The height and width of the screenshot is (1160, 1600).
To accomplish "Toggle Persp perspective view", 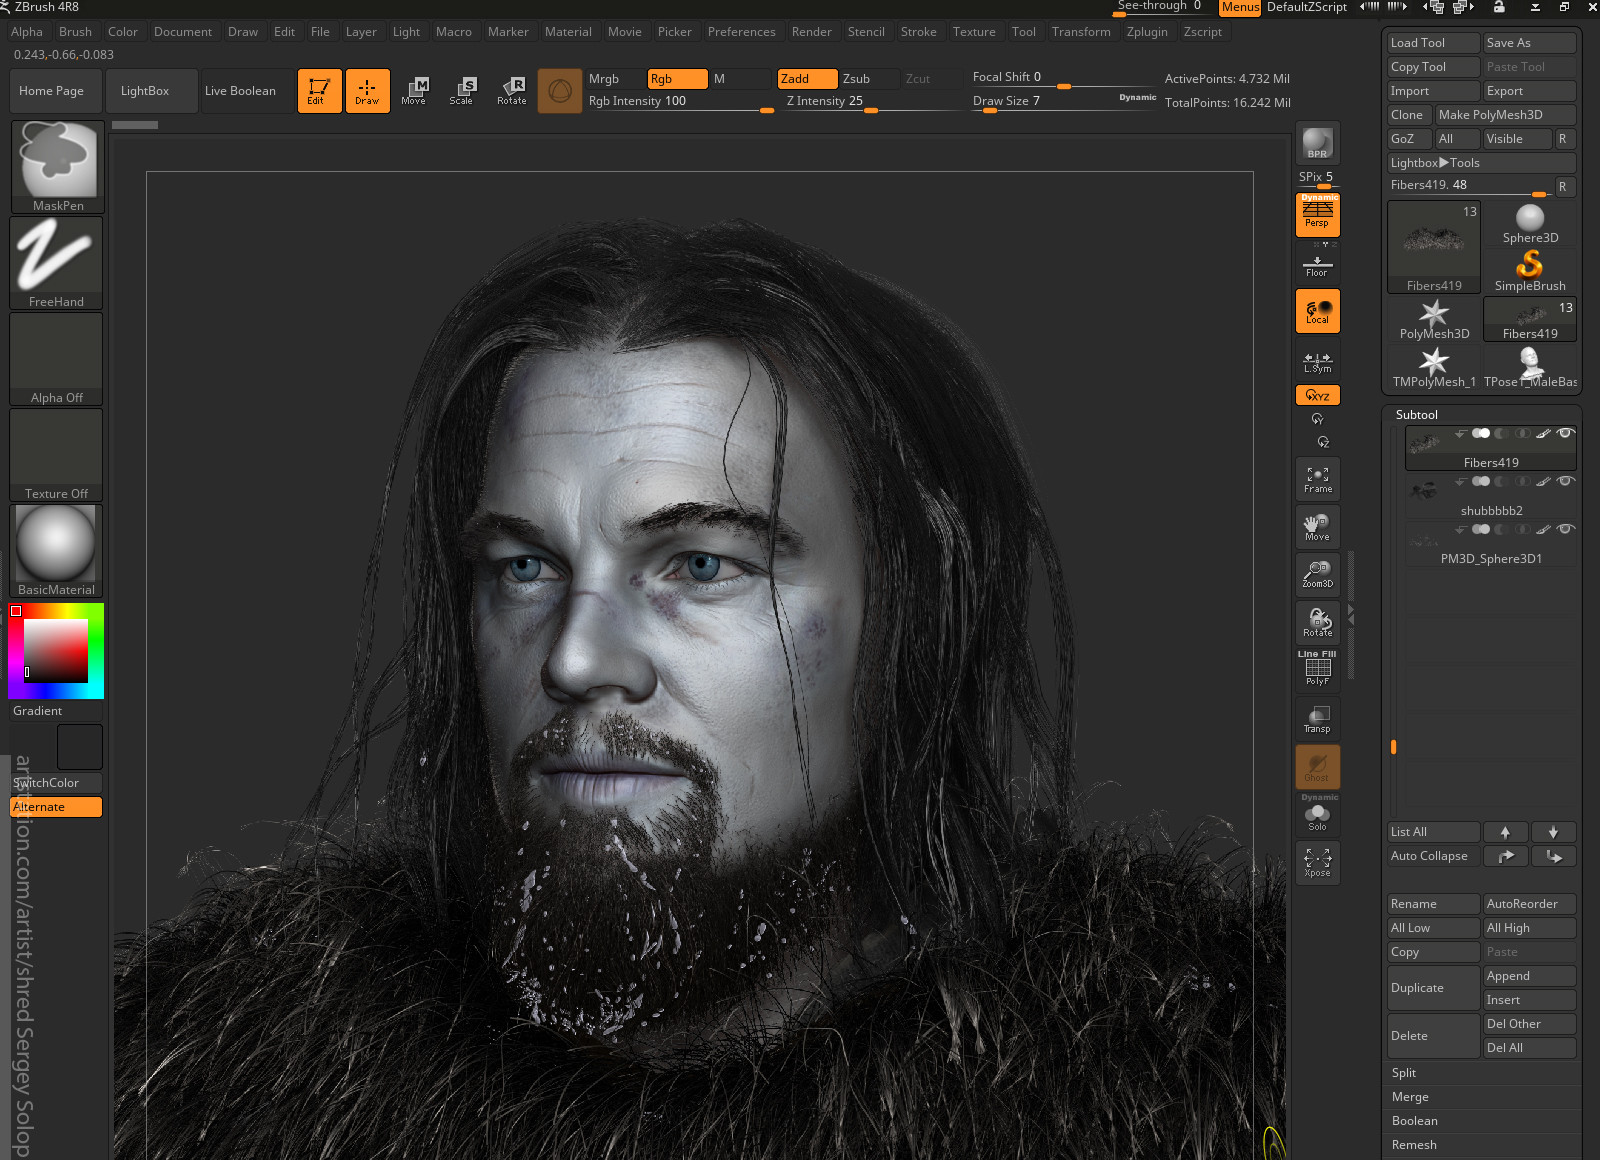I will [x=1318, y=215].
